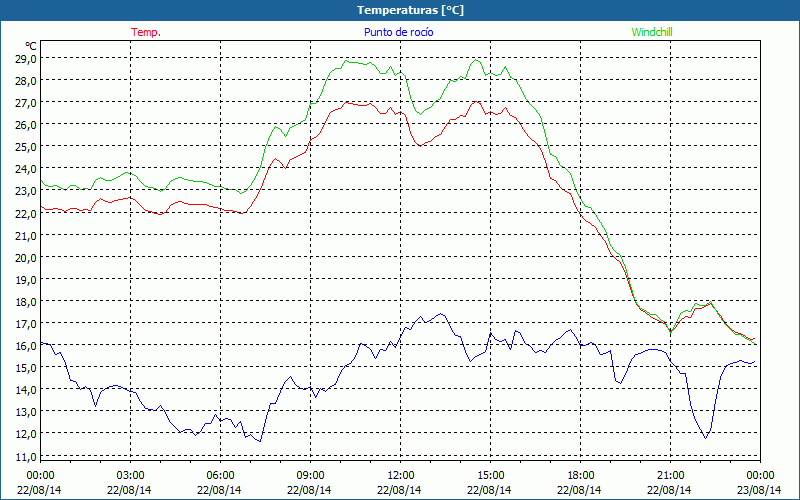Click the 03:00 time axis label
The width and height of the screenshot is (800, 500).
[x=131, y=476]
